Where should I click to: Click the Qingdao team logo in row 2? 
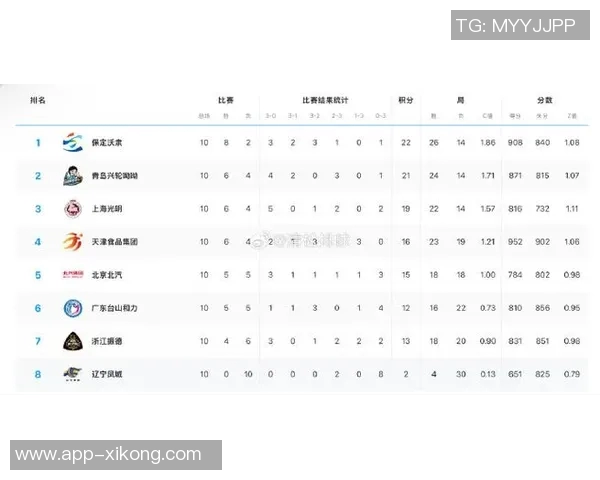click(72, 175)
